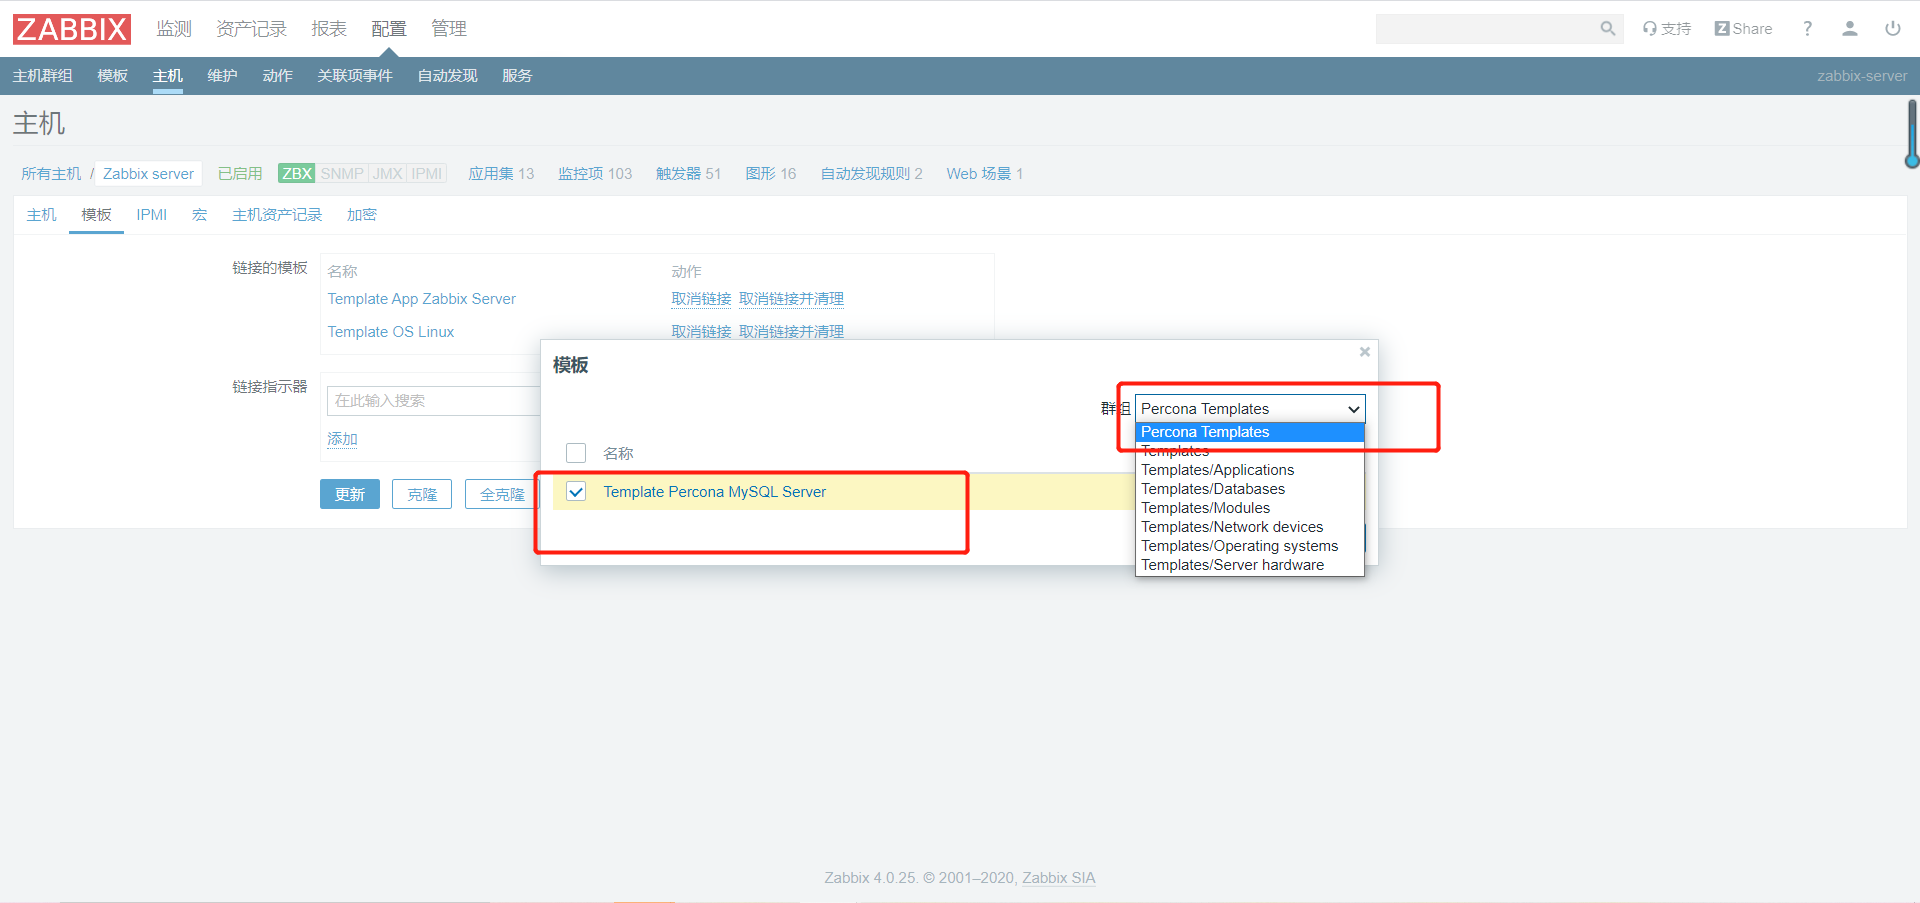Click the 更新 button
This screenshot has height=903, width=1920.
[x=350, y=494]
